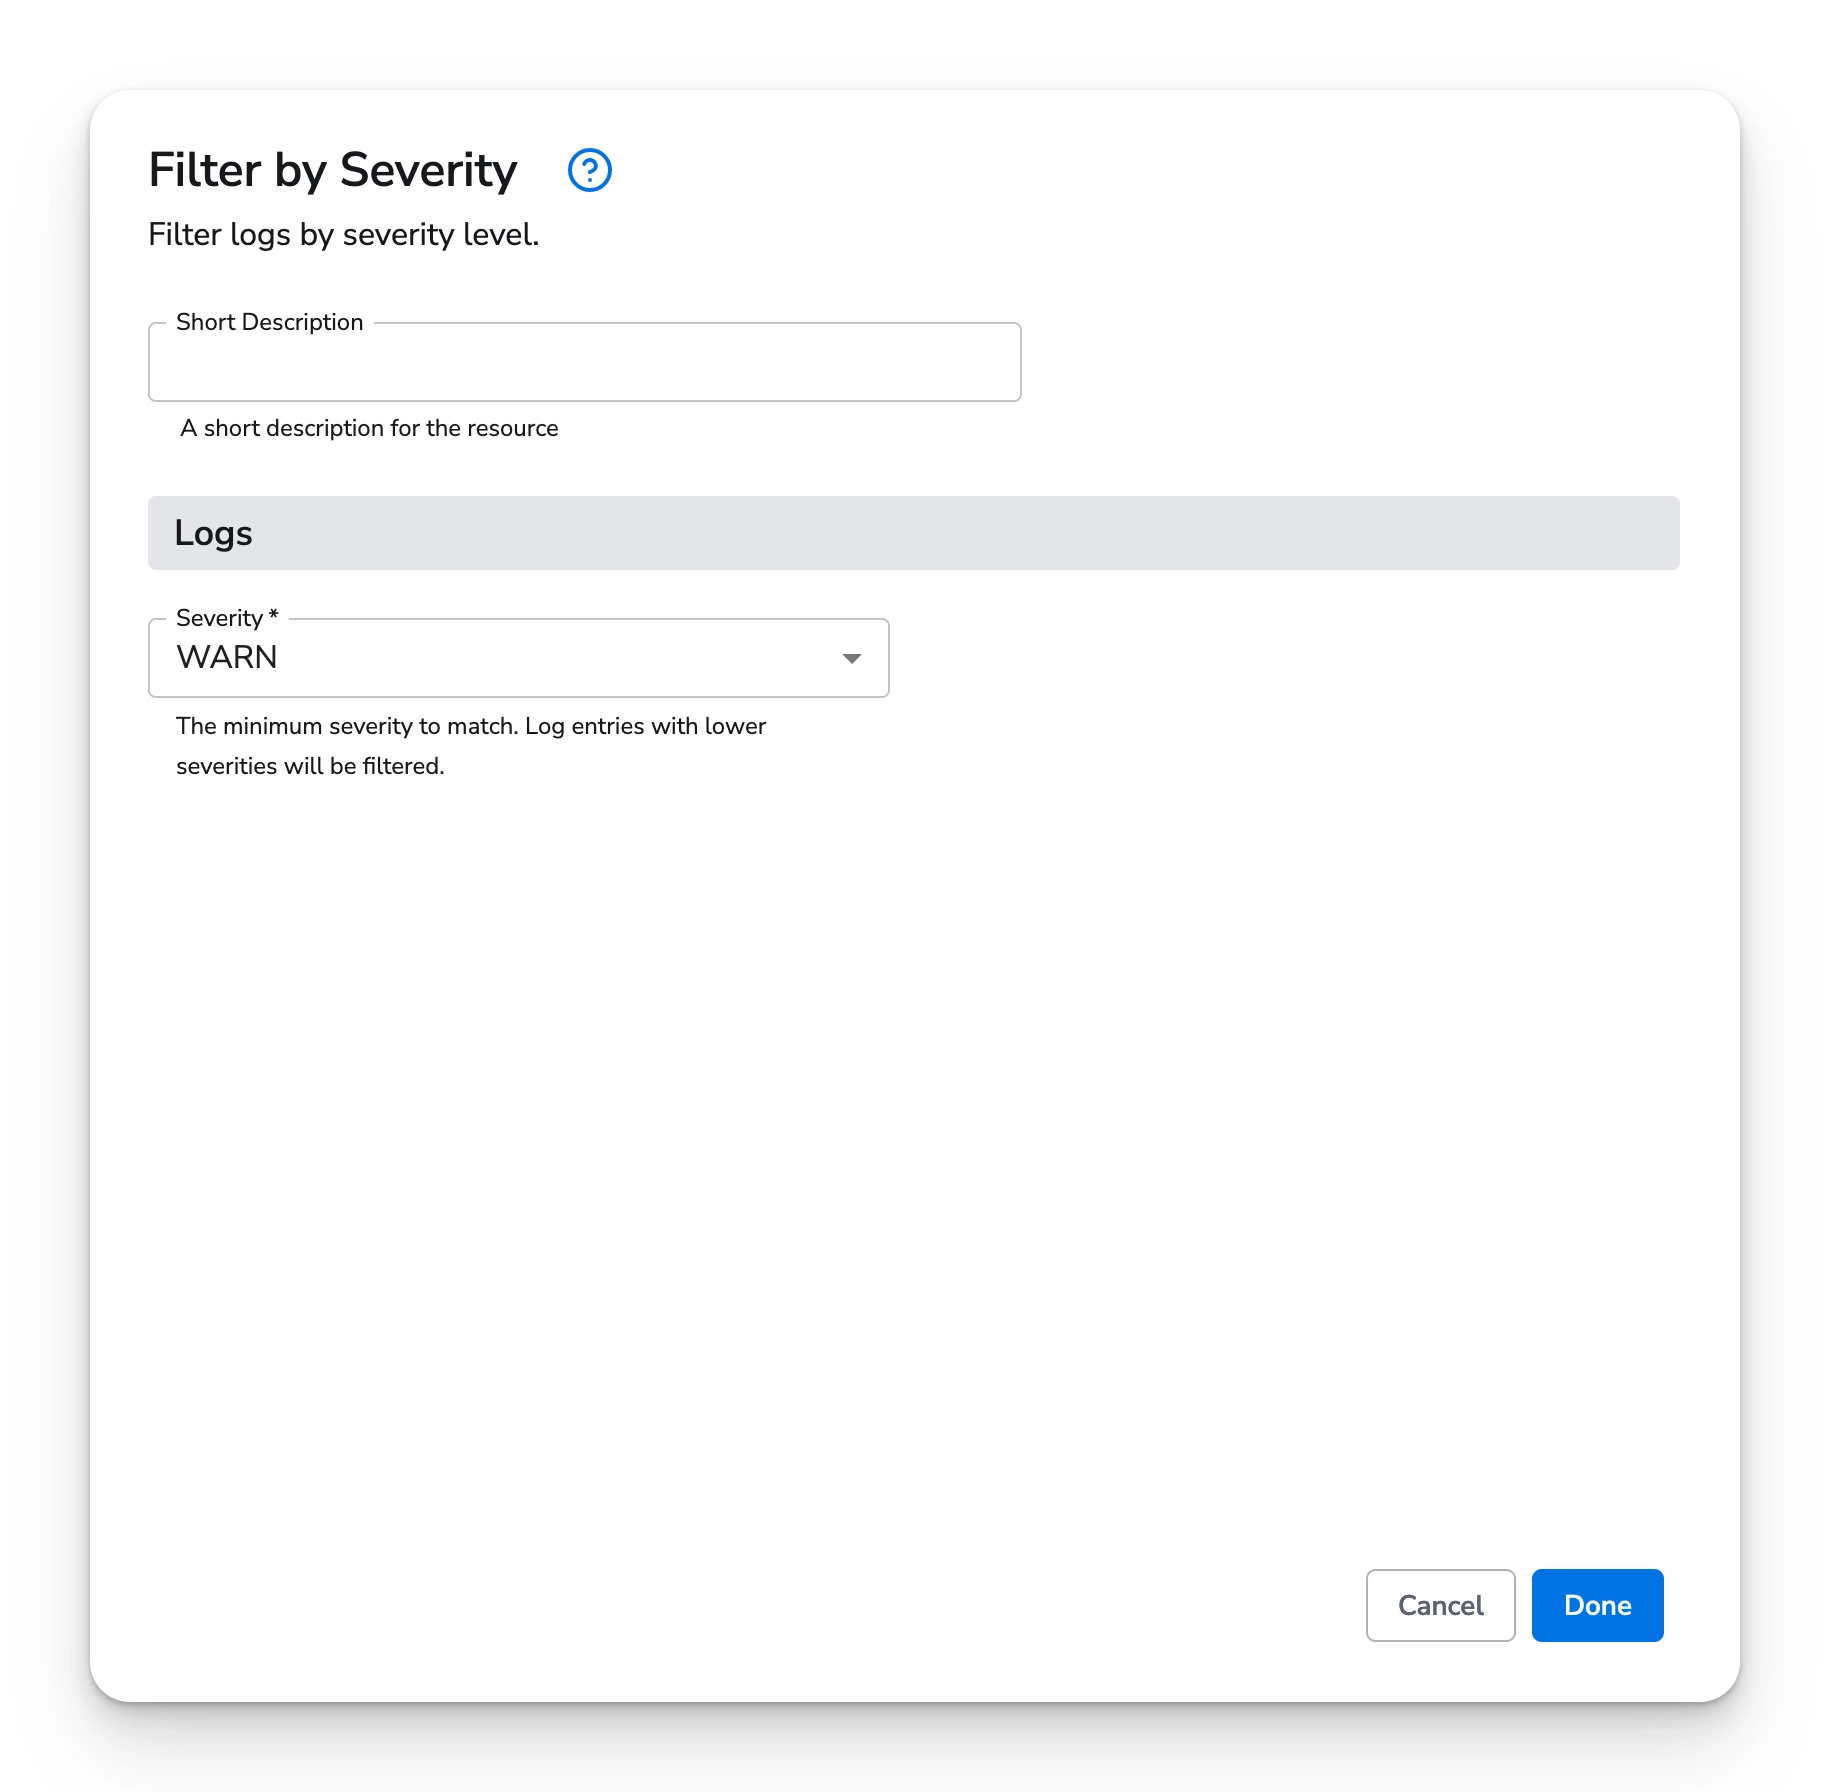
Task: Click inside the Short Description field
Action: tap(583, 362)
